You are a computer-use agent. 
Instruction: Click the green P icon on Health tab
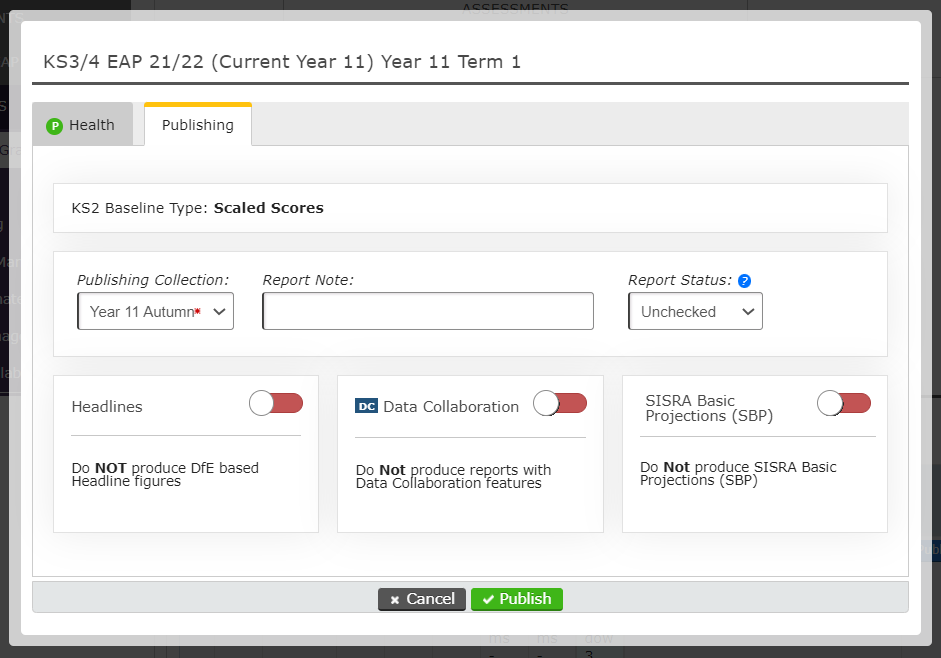[x=55, y=126]
